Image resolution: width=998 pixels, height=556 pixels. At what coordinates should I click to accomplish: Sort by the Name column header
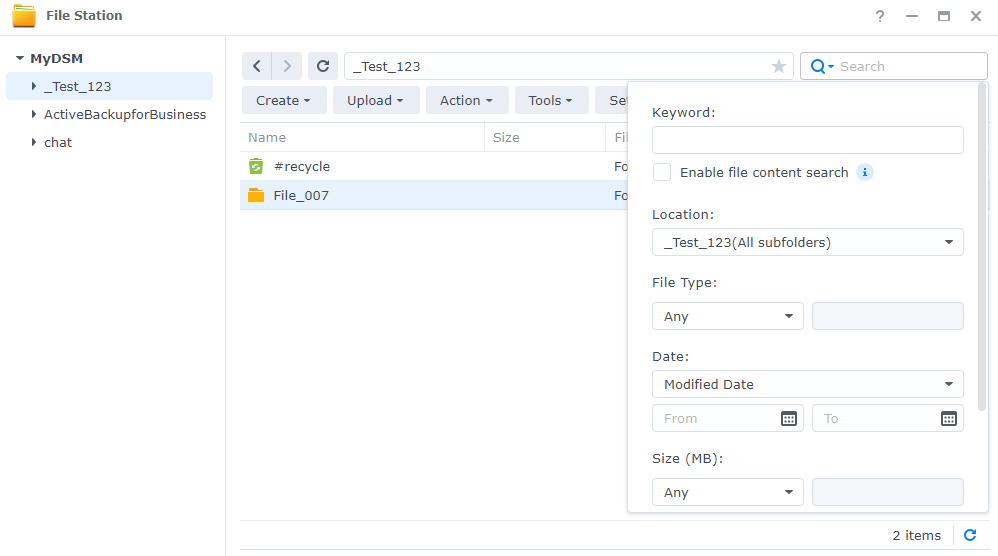362,137
